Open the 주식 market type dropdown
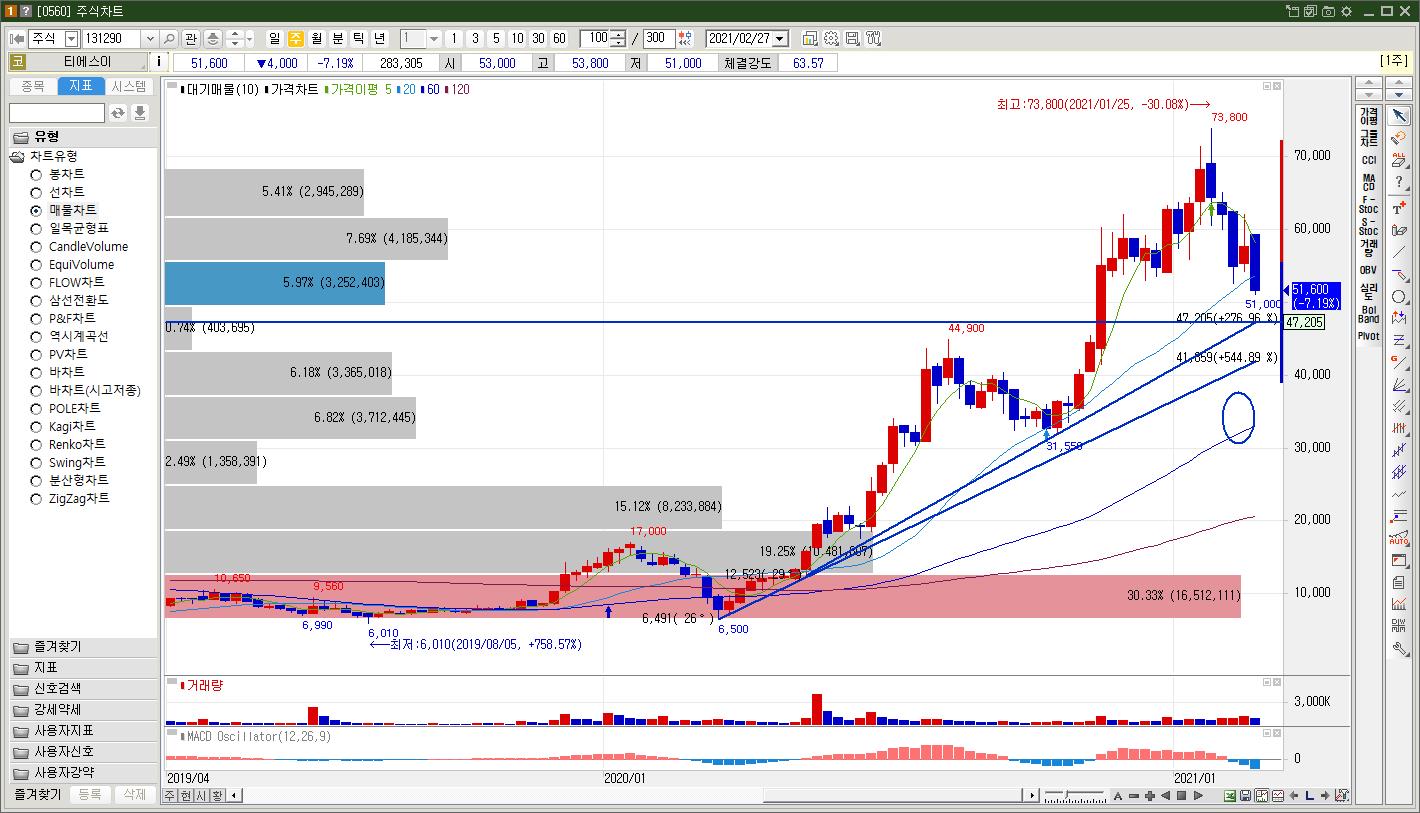 [x=71, y=38]
